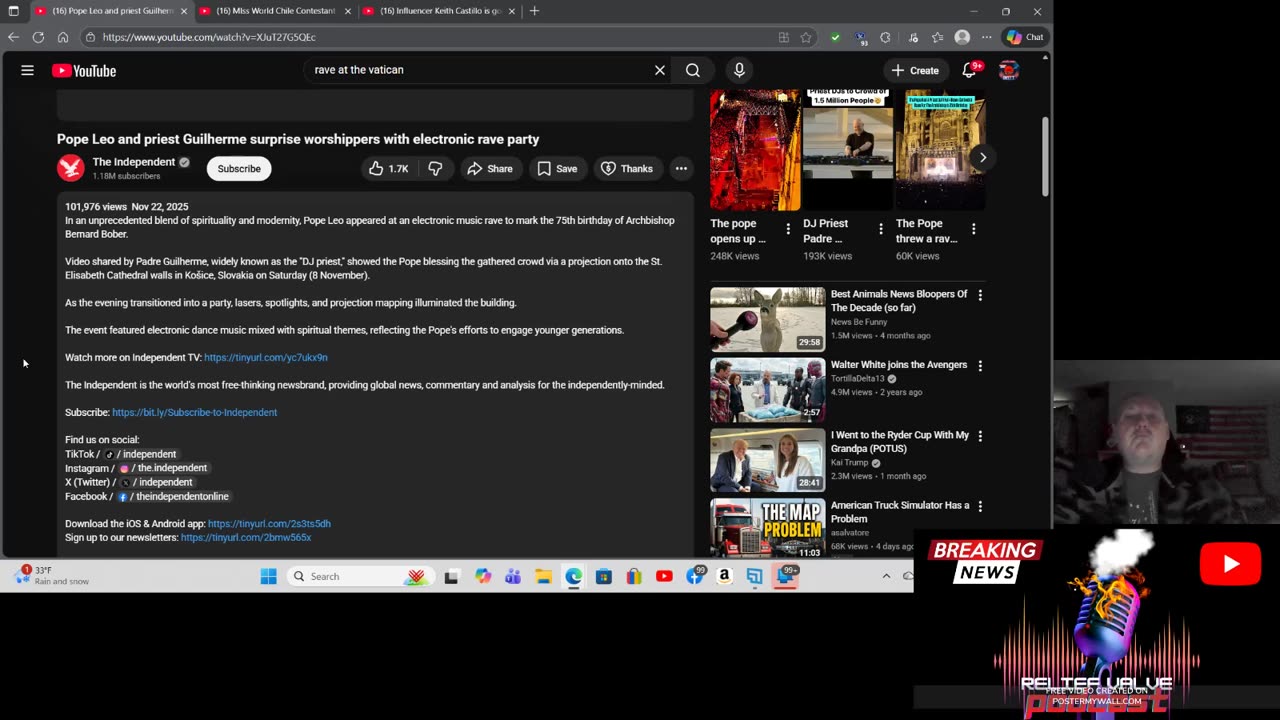Save the video to a playlist
1280x720 pixels.
point(557,169)
